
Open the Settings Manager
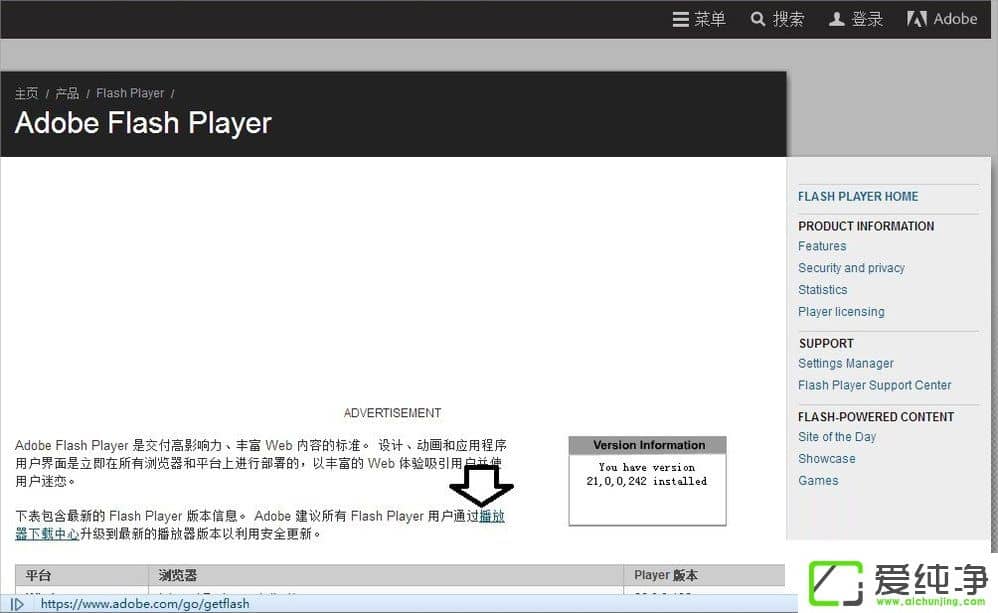click(845, 363)
